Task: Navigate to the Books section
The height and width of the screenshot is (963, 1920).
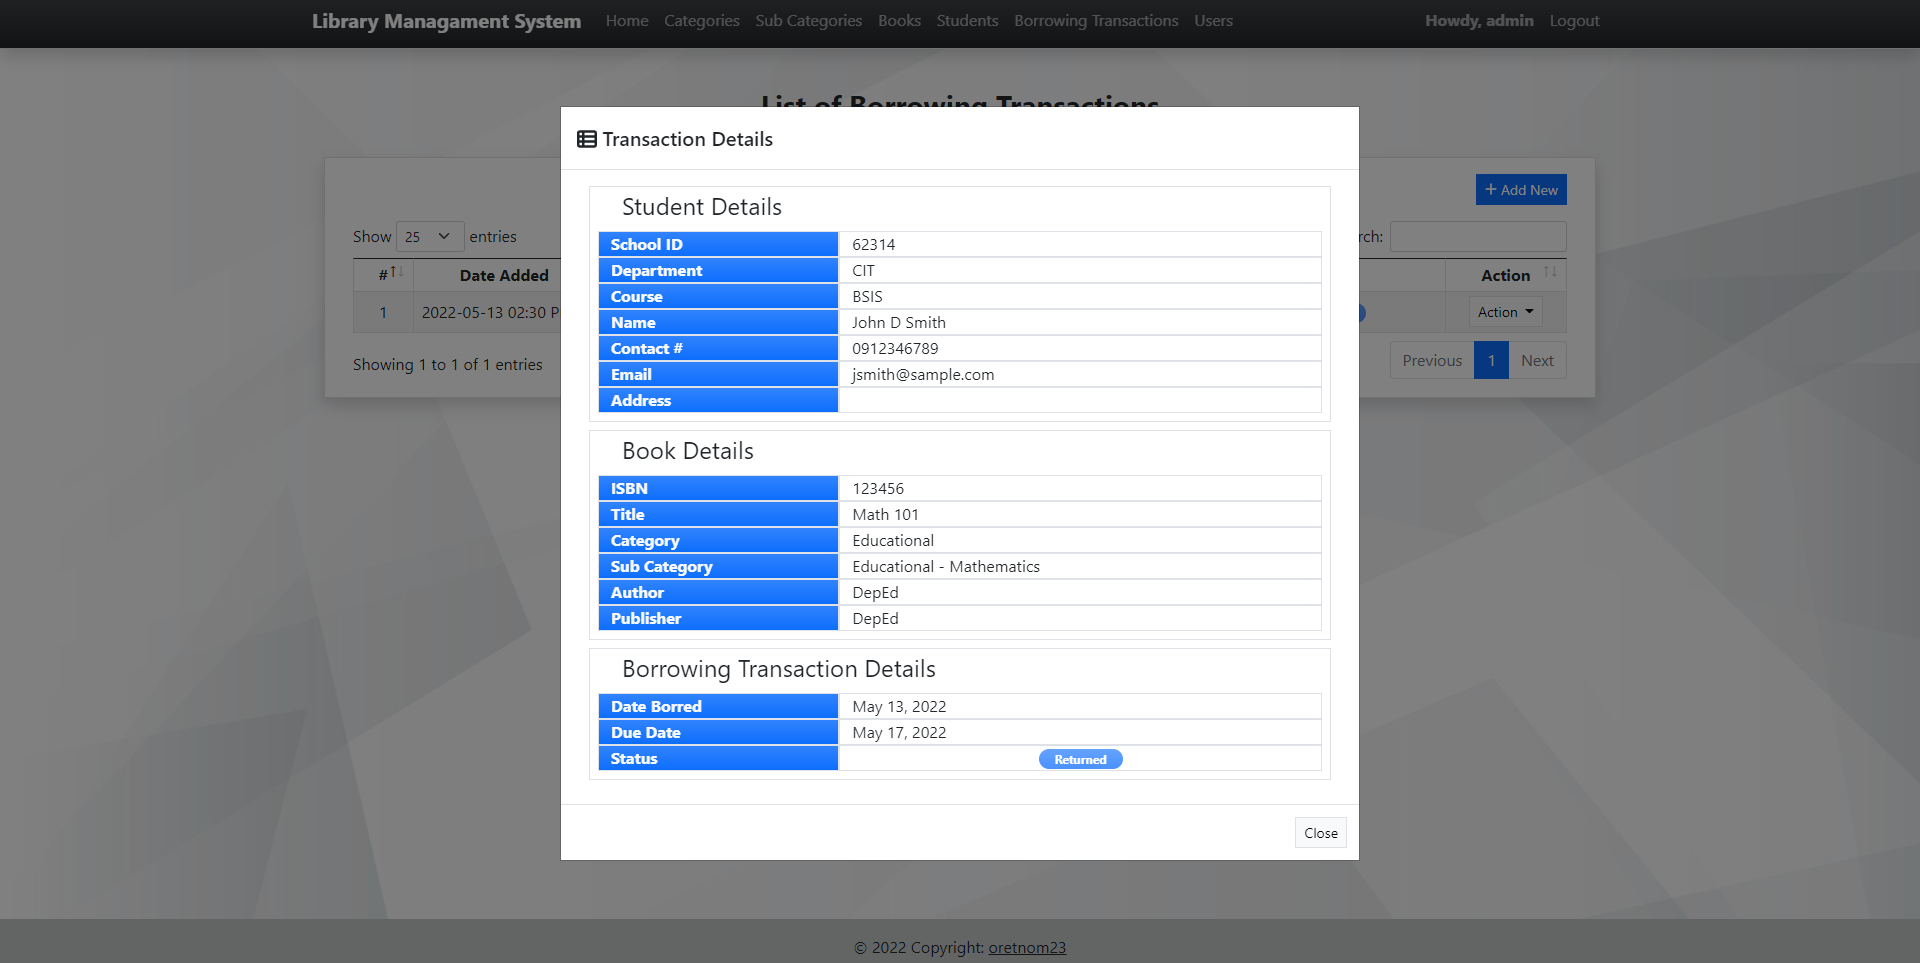Action: click(x=898, y=20)
